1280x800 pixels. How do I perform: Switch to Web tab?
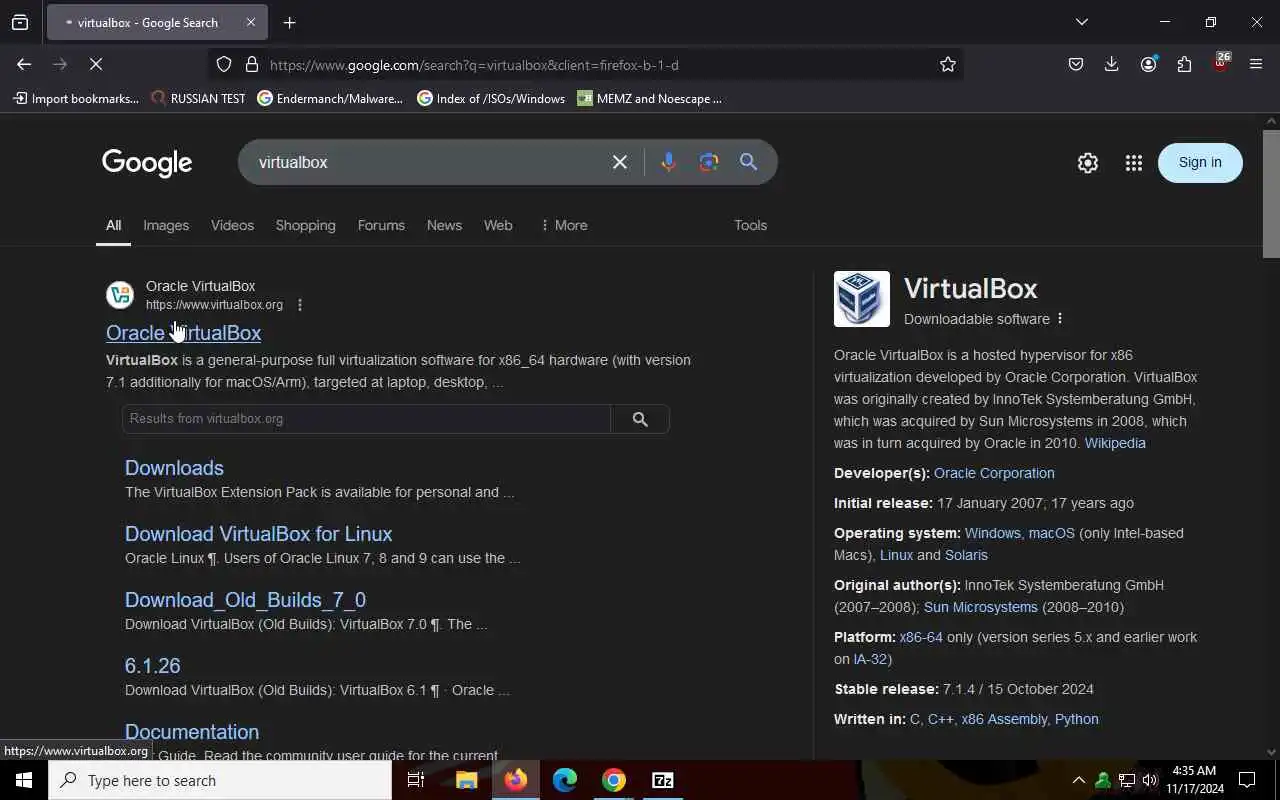[498, 225]
